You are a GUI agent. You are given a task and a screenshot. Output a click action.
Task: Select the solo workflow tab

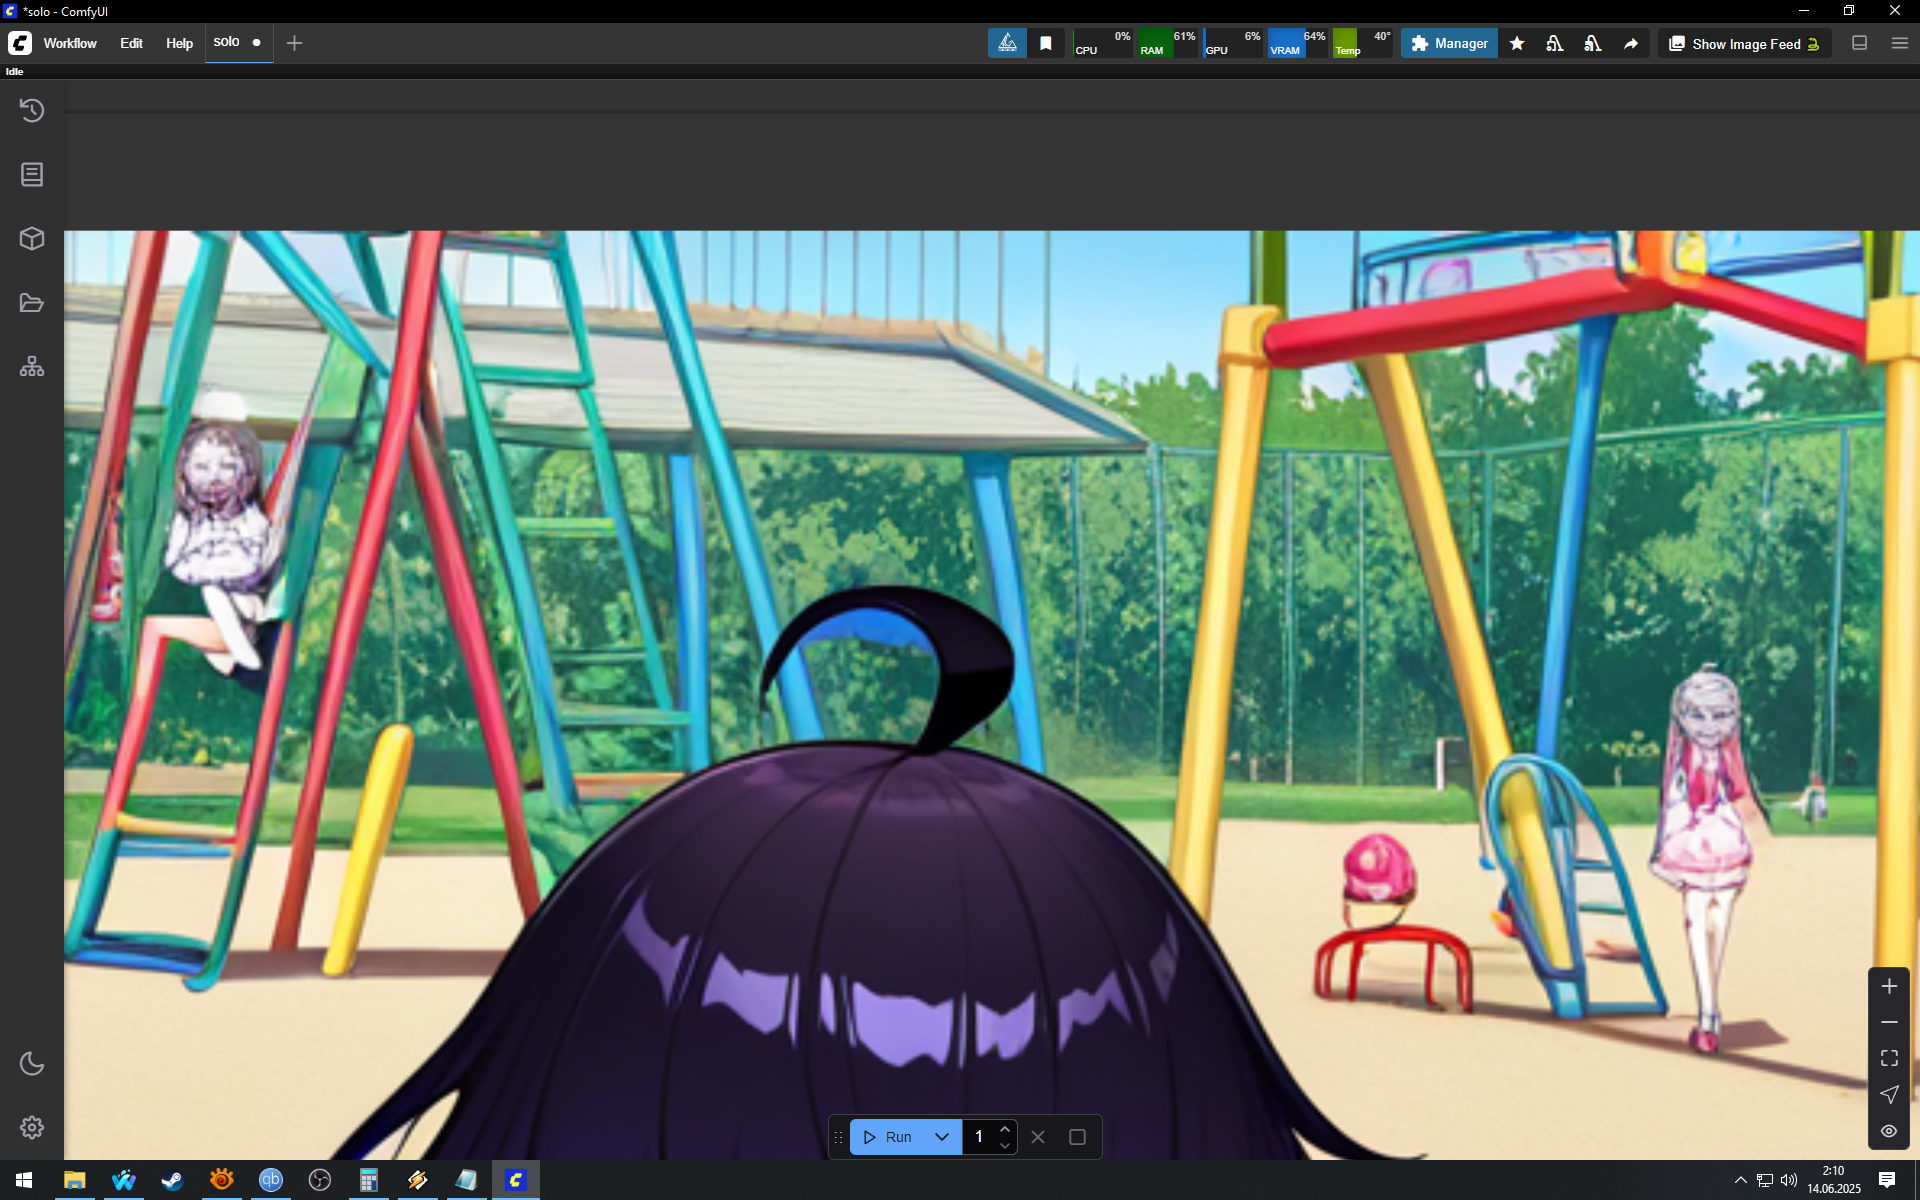[x=239, y=42]
